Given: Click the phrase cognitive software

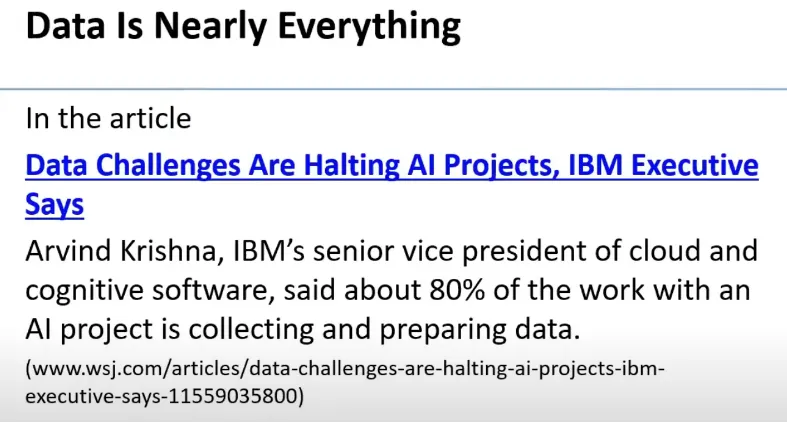Looking at the screenshot, I should point(150,290).
